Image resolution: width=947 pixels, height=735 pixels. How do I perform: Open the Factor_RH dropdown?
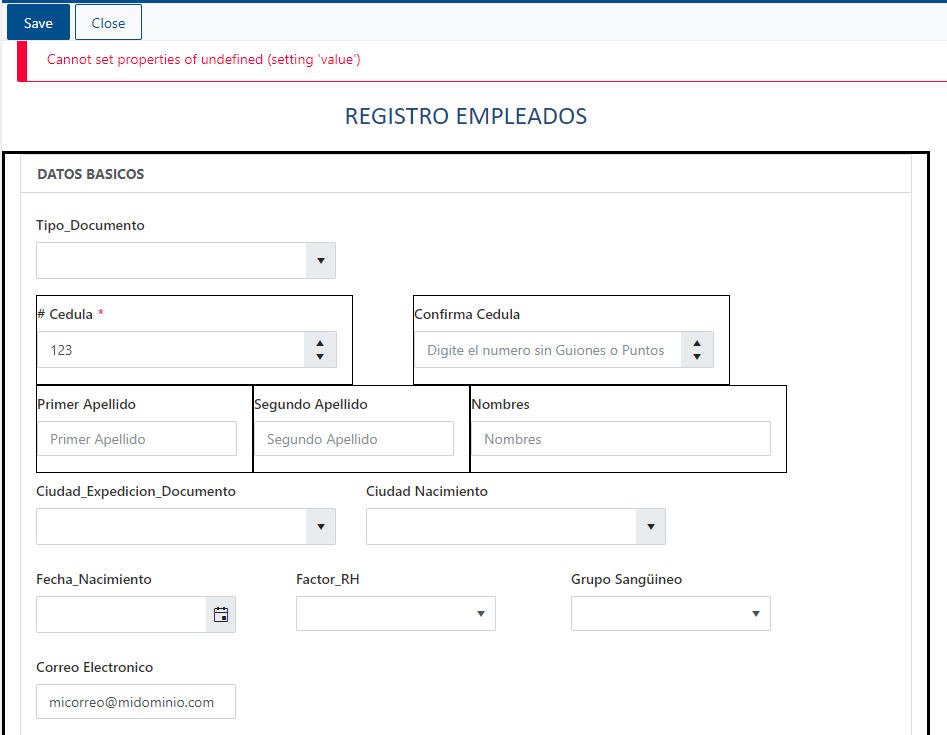coord(396,614)
